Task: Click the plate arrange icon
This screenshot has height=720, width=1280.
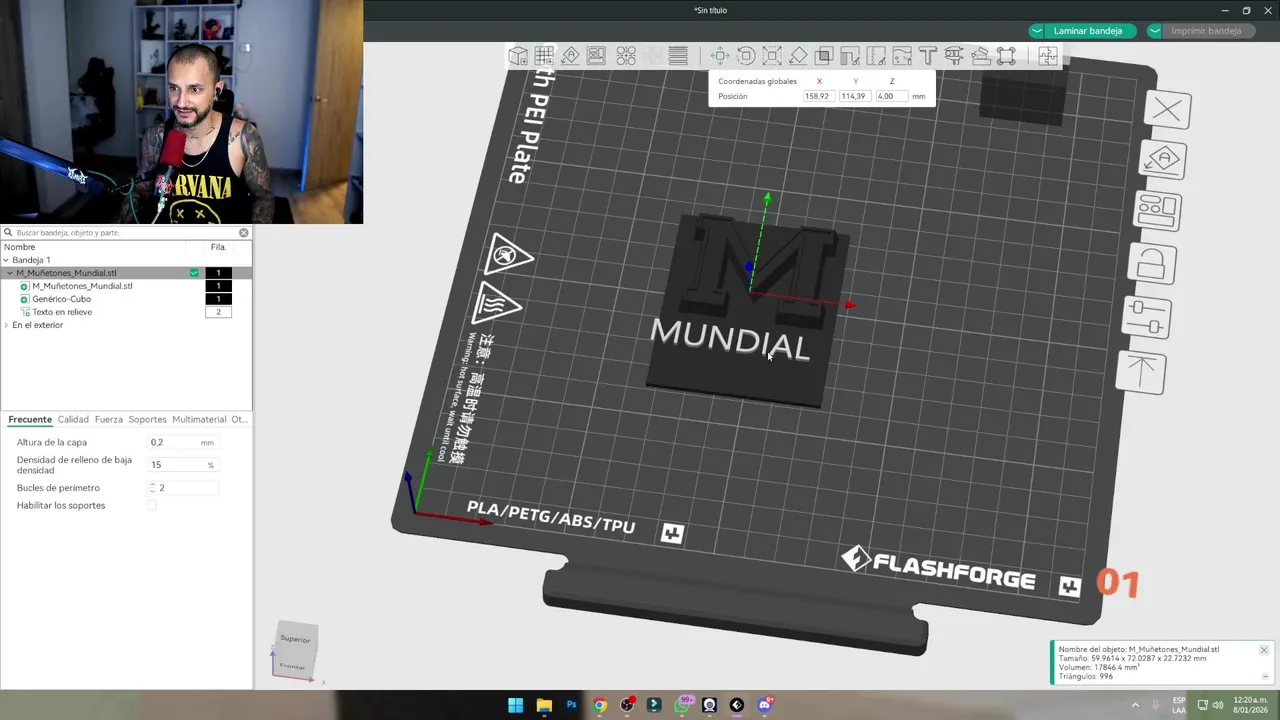Action: pos(1159,211)
